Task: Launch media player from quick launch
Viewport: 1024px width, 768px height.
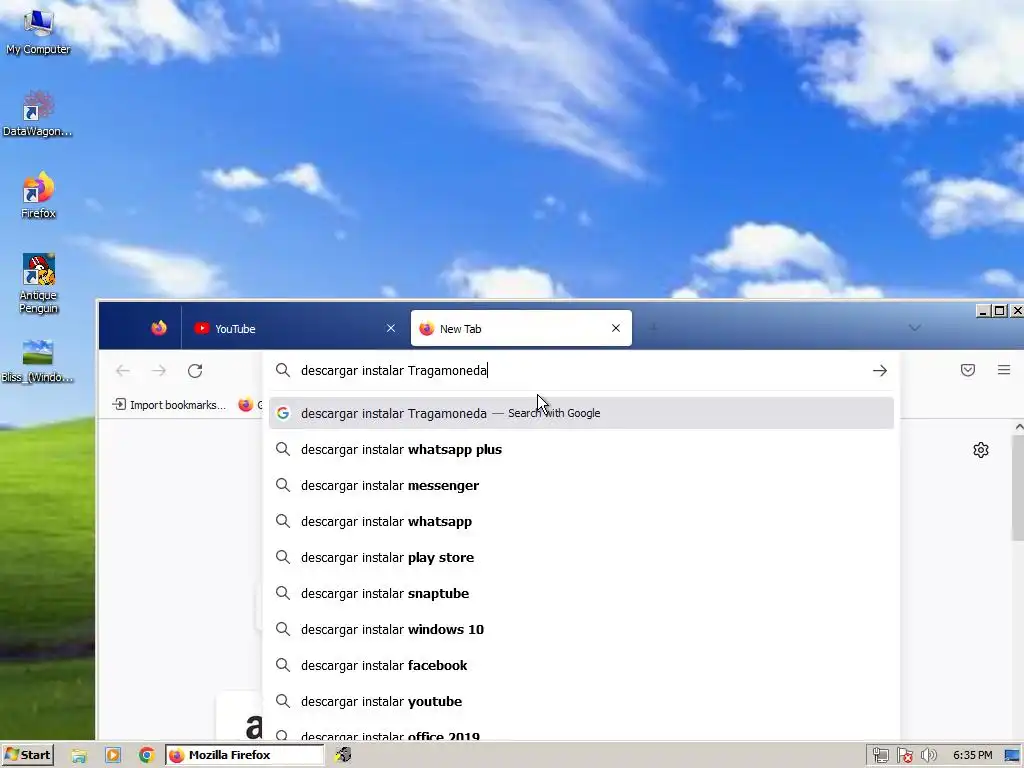Action: (112, 756)
